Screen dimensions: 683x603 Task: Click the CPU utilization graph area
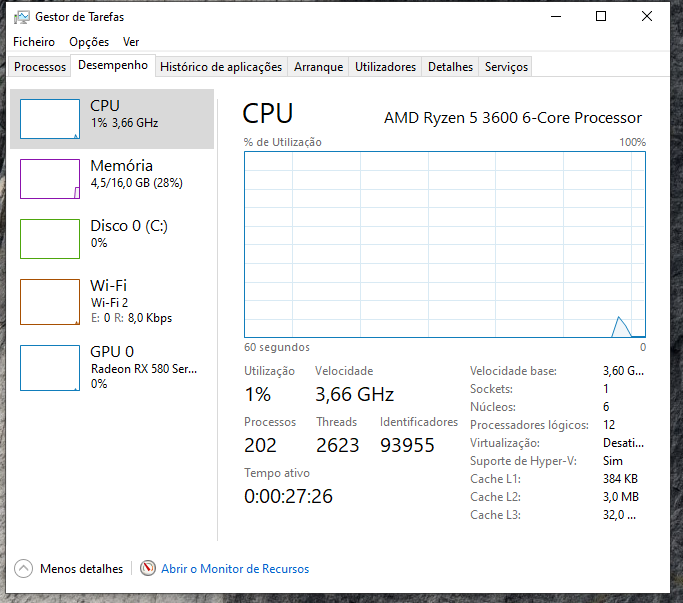pos(445,244)
